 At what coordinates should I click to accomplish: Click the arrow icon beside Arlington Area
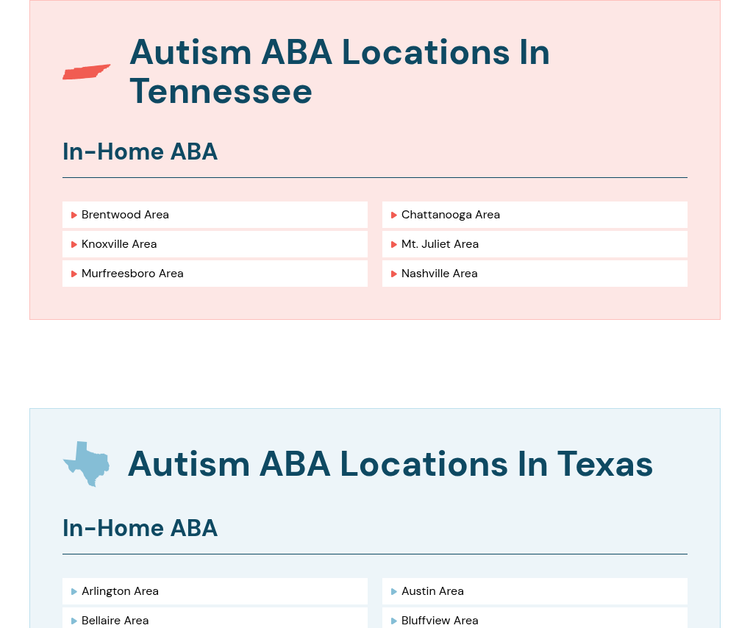(74, 592)
